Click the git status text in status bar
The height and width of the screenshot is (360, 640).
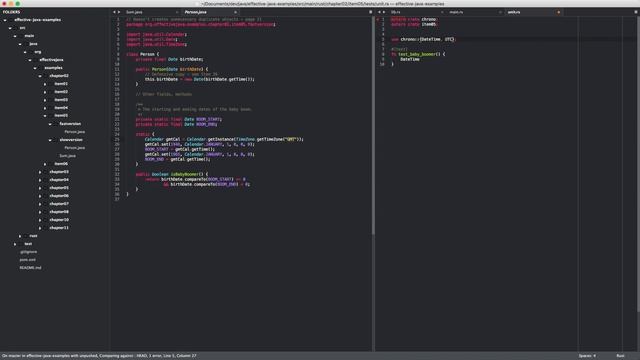pyautogui.click(x=99, y=356)
